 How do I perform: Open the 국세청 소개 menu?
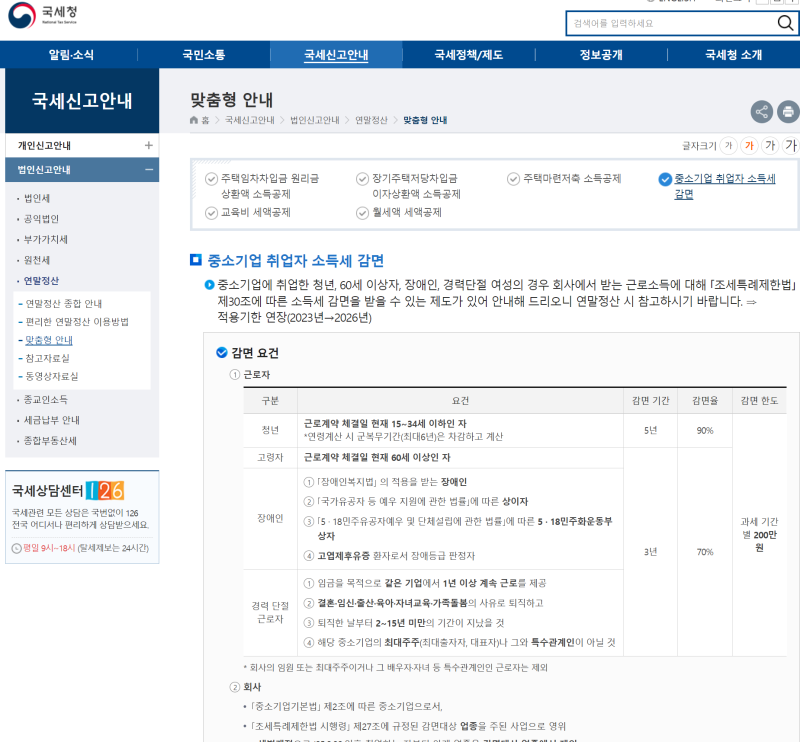(733, 55)
